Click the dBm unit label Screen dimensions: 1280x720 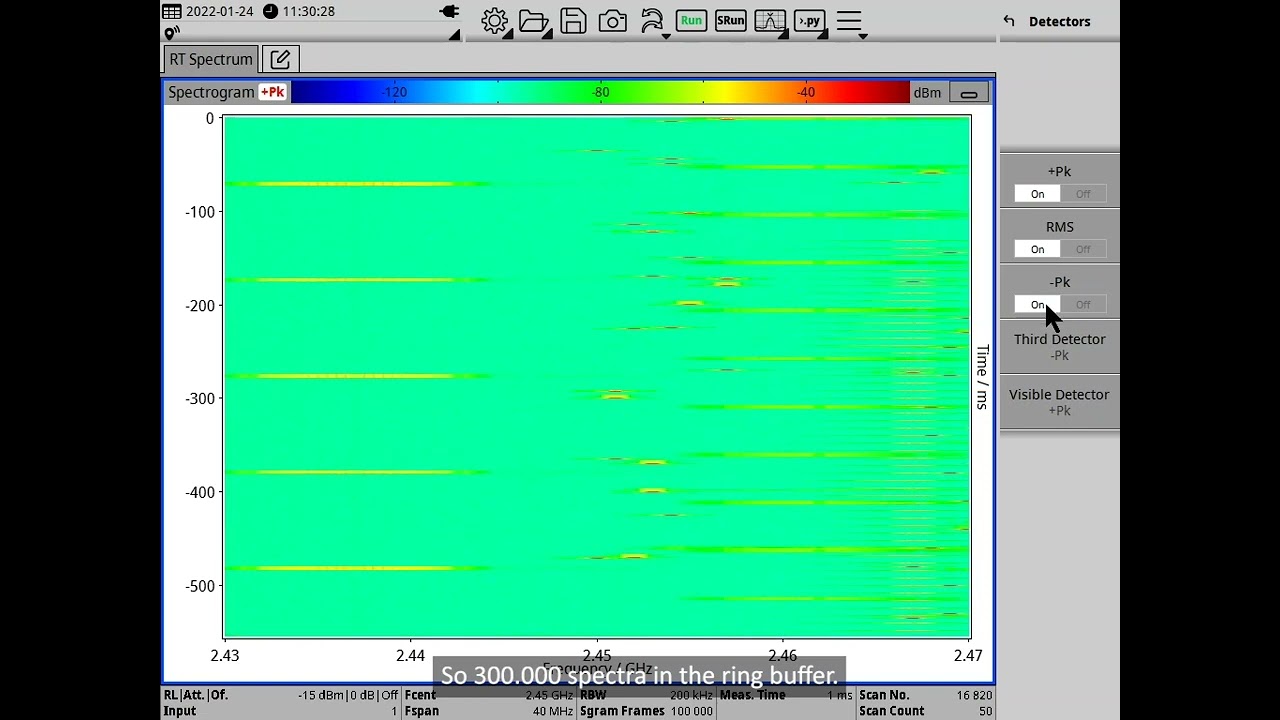pyautogui.click(x=927, y=92)
